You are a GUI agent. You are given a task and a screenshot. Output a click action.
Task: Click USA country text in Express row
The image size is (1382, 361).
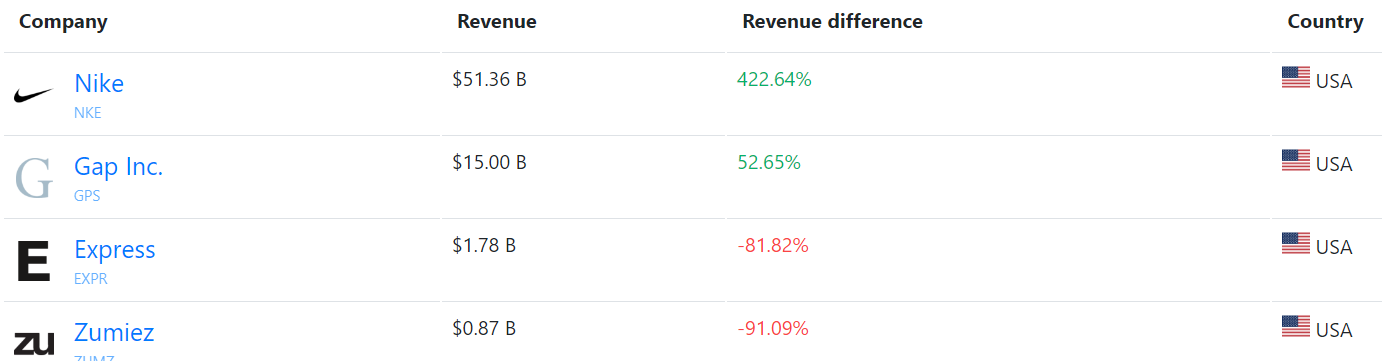coord(1334,248)
